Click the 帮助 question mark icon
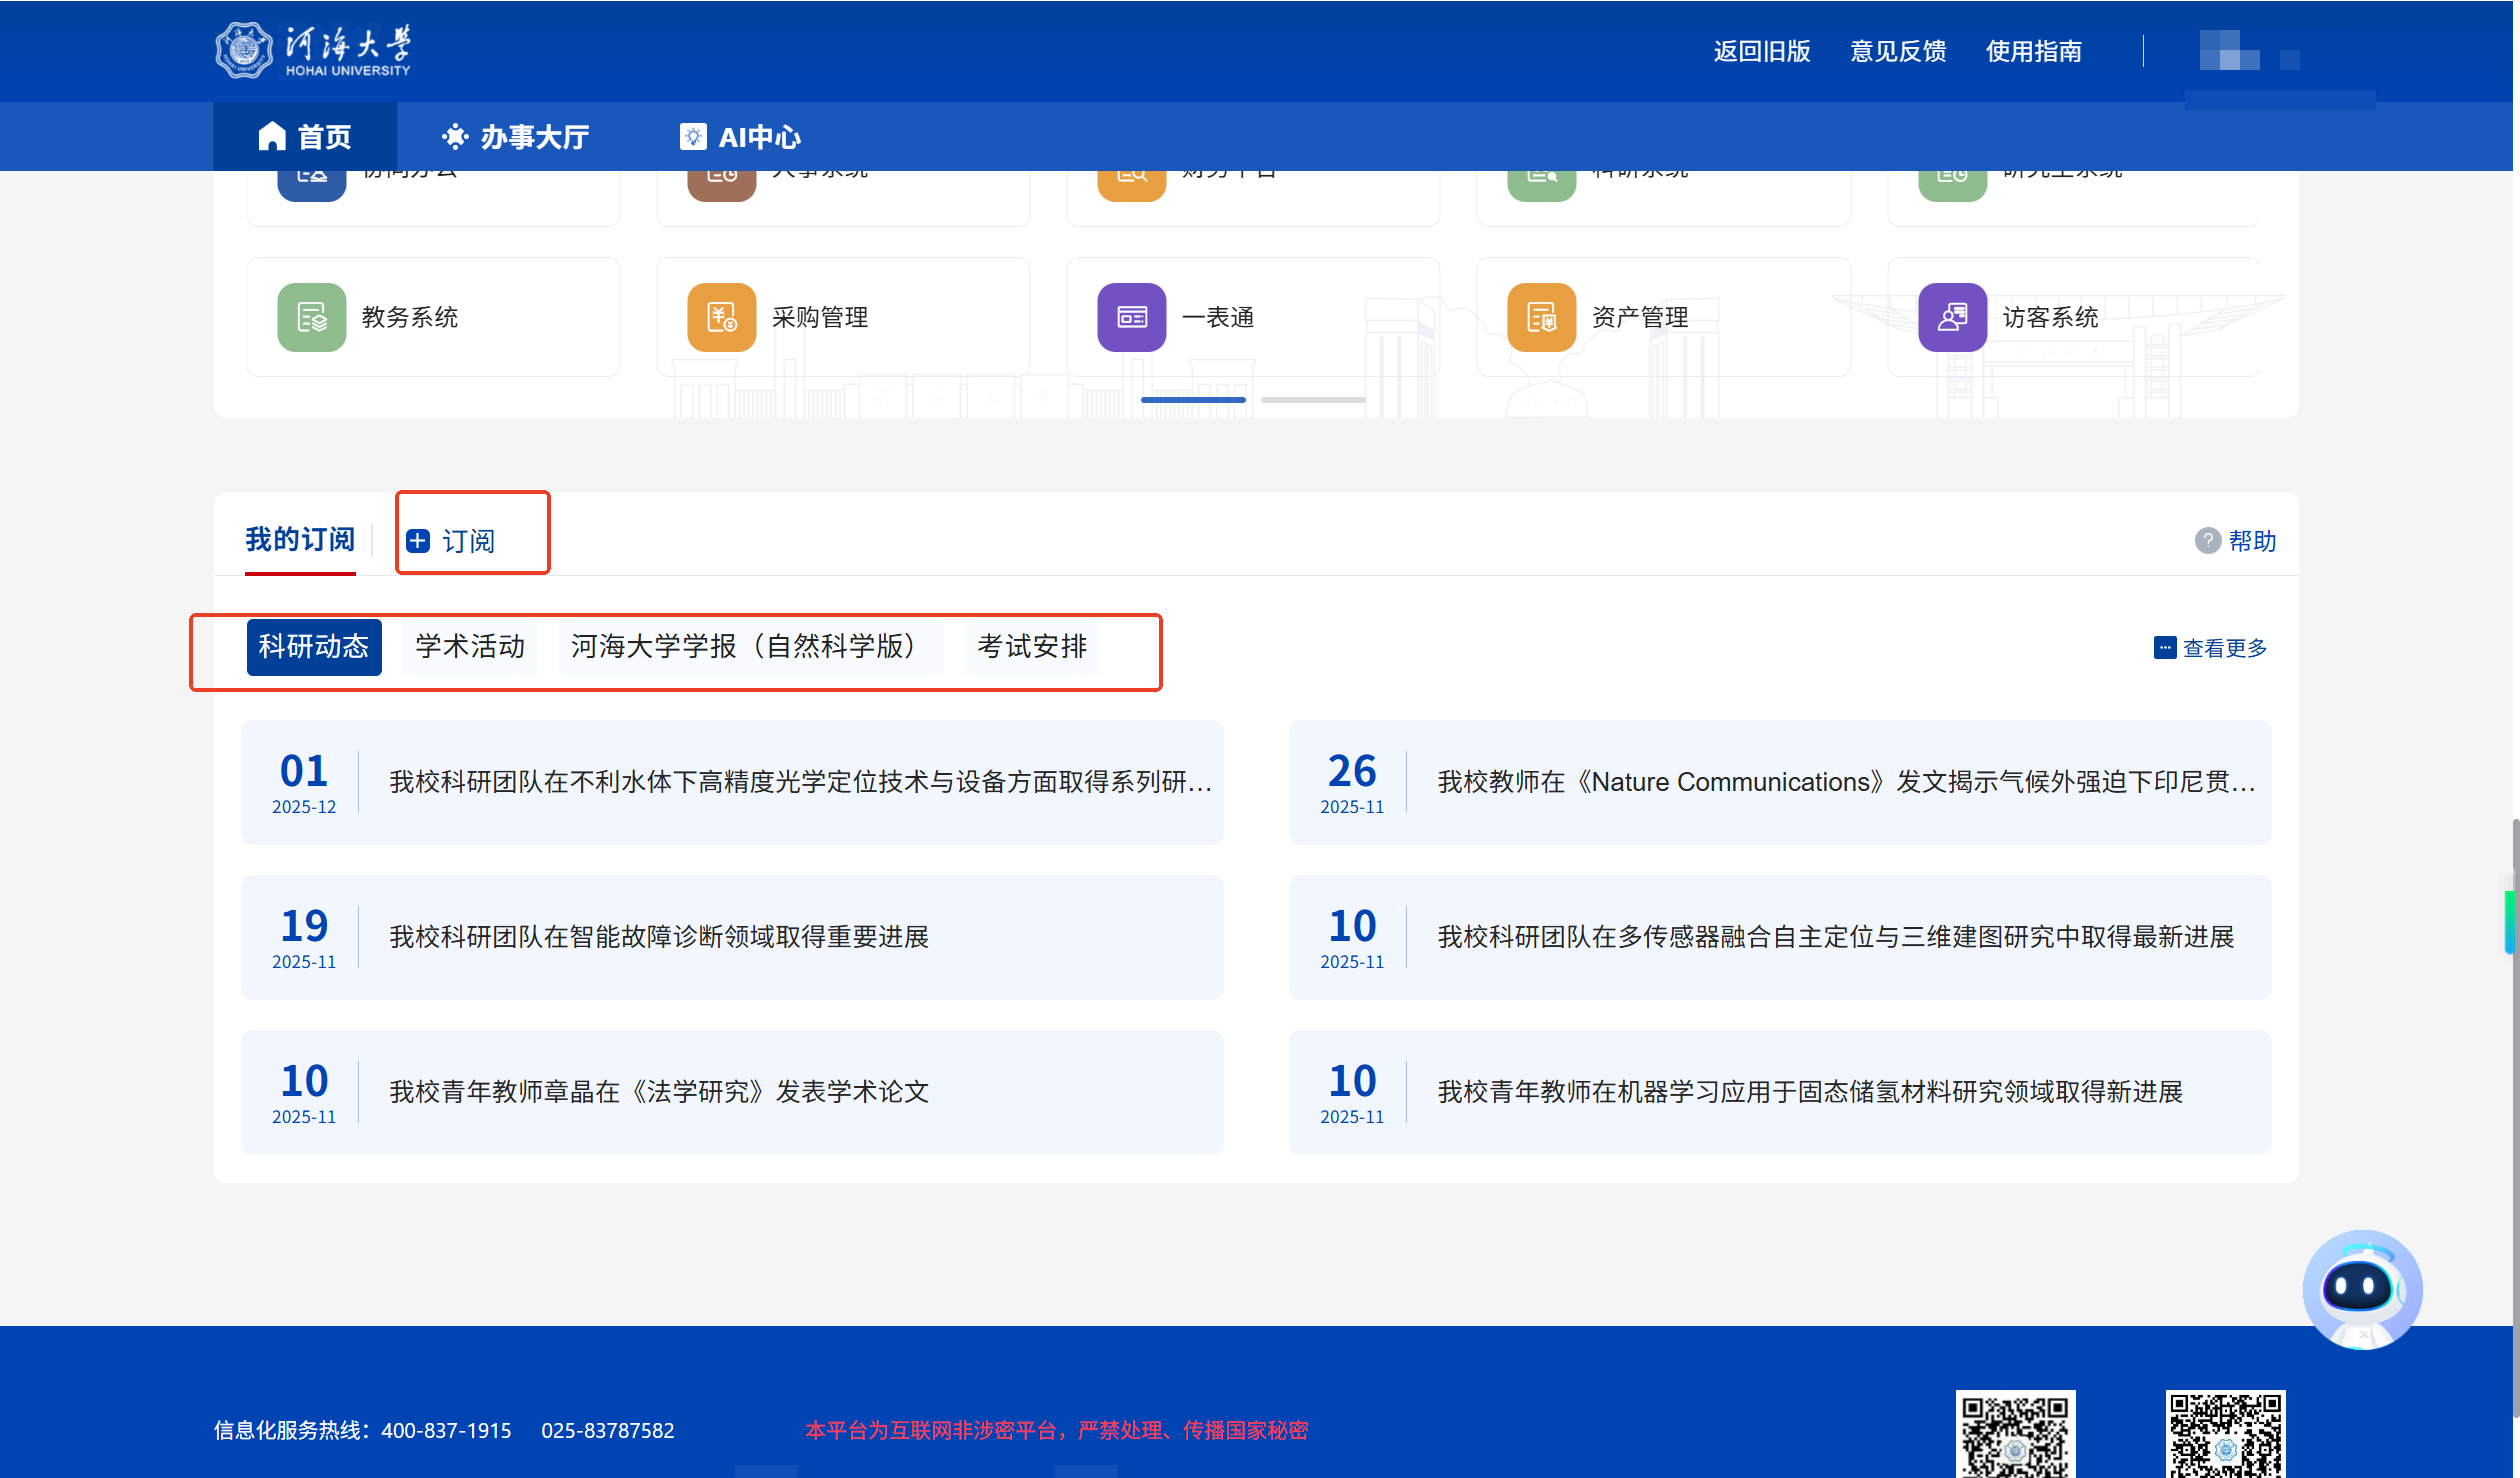This screenshot has height=1478, width=2520. (2207, 541)
